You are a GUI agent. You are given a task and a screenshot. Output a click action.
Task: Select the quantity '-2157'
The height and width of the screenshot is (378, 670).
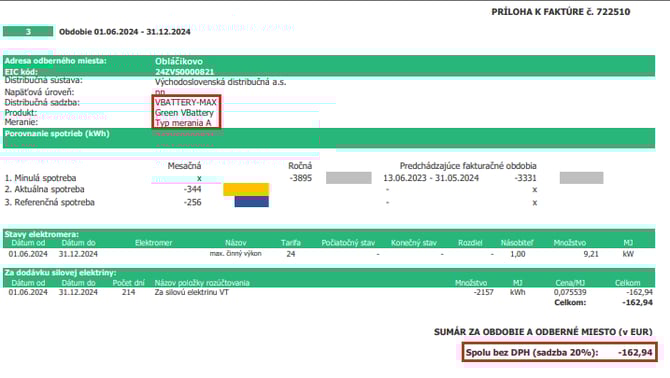coord(483,292)
